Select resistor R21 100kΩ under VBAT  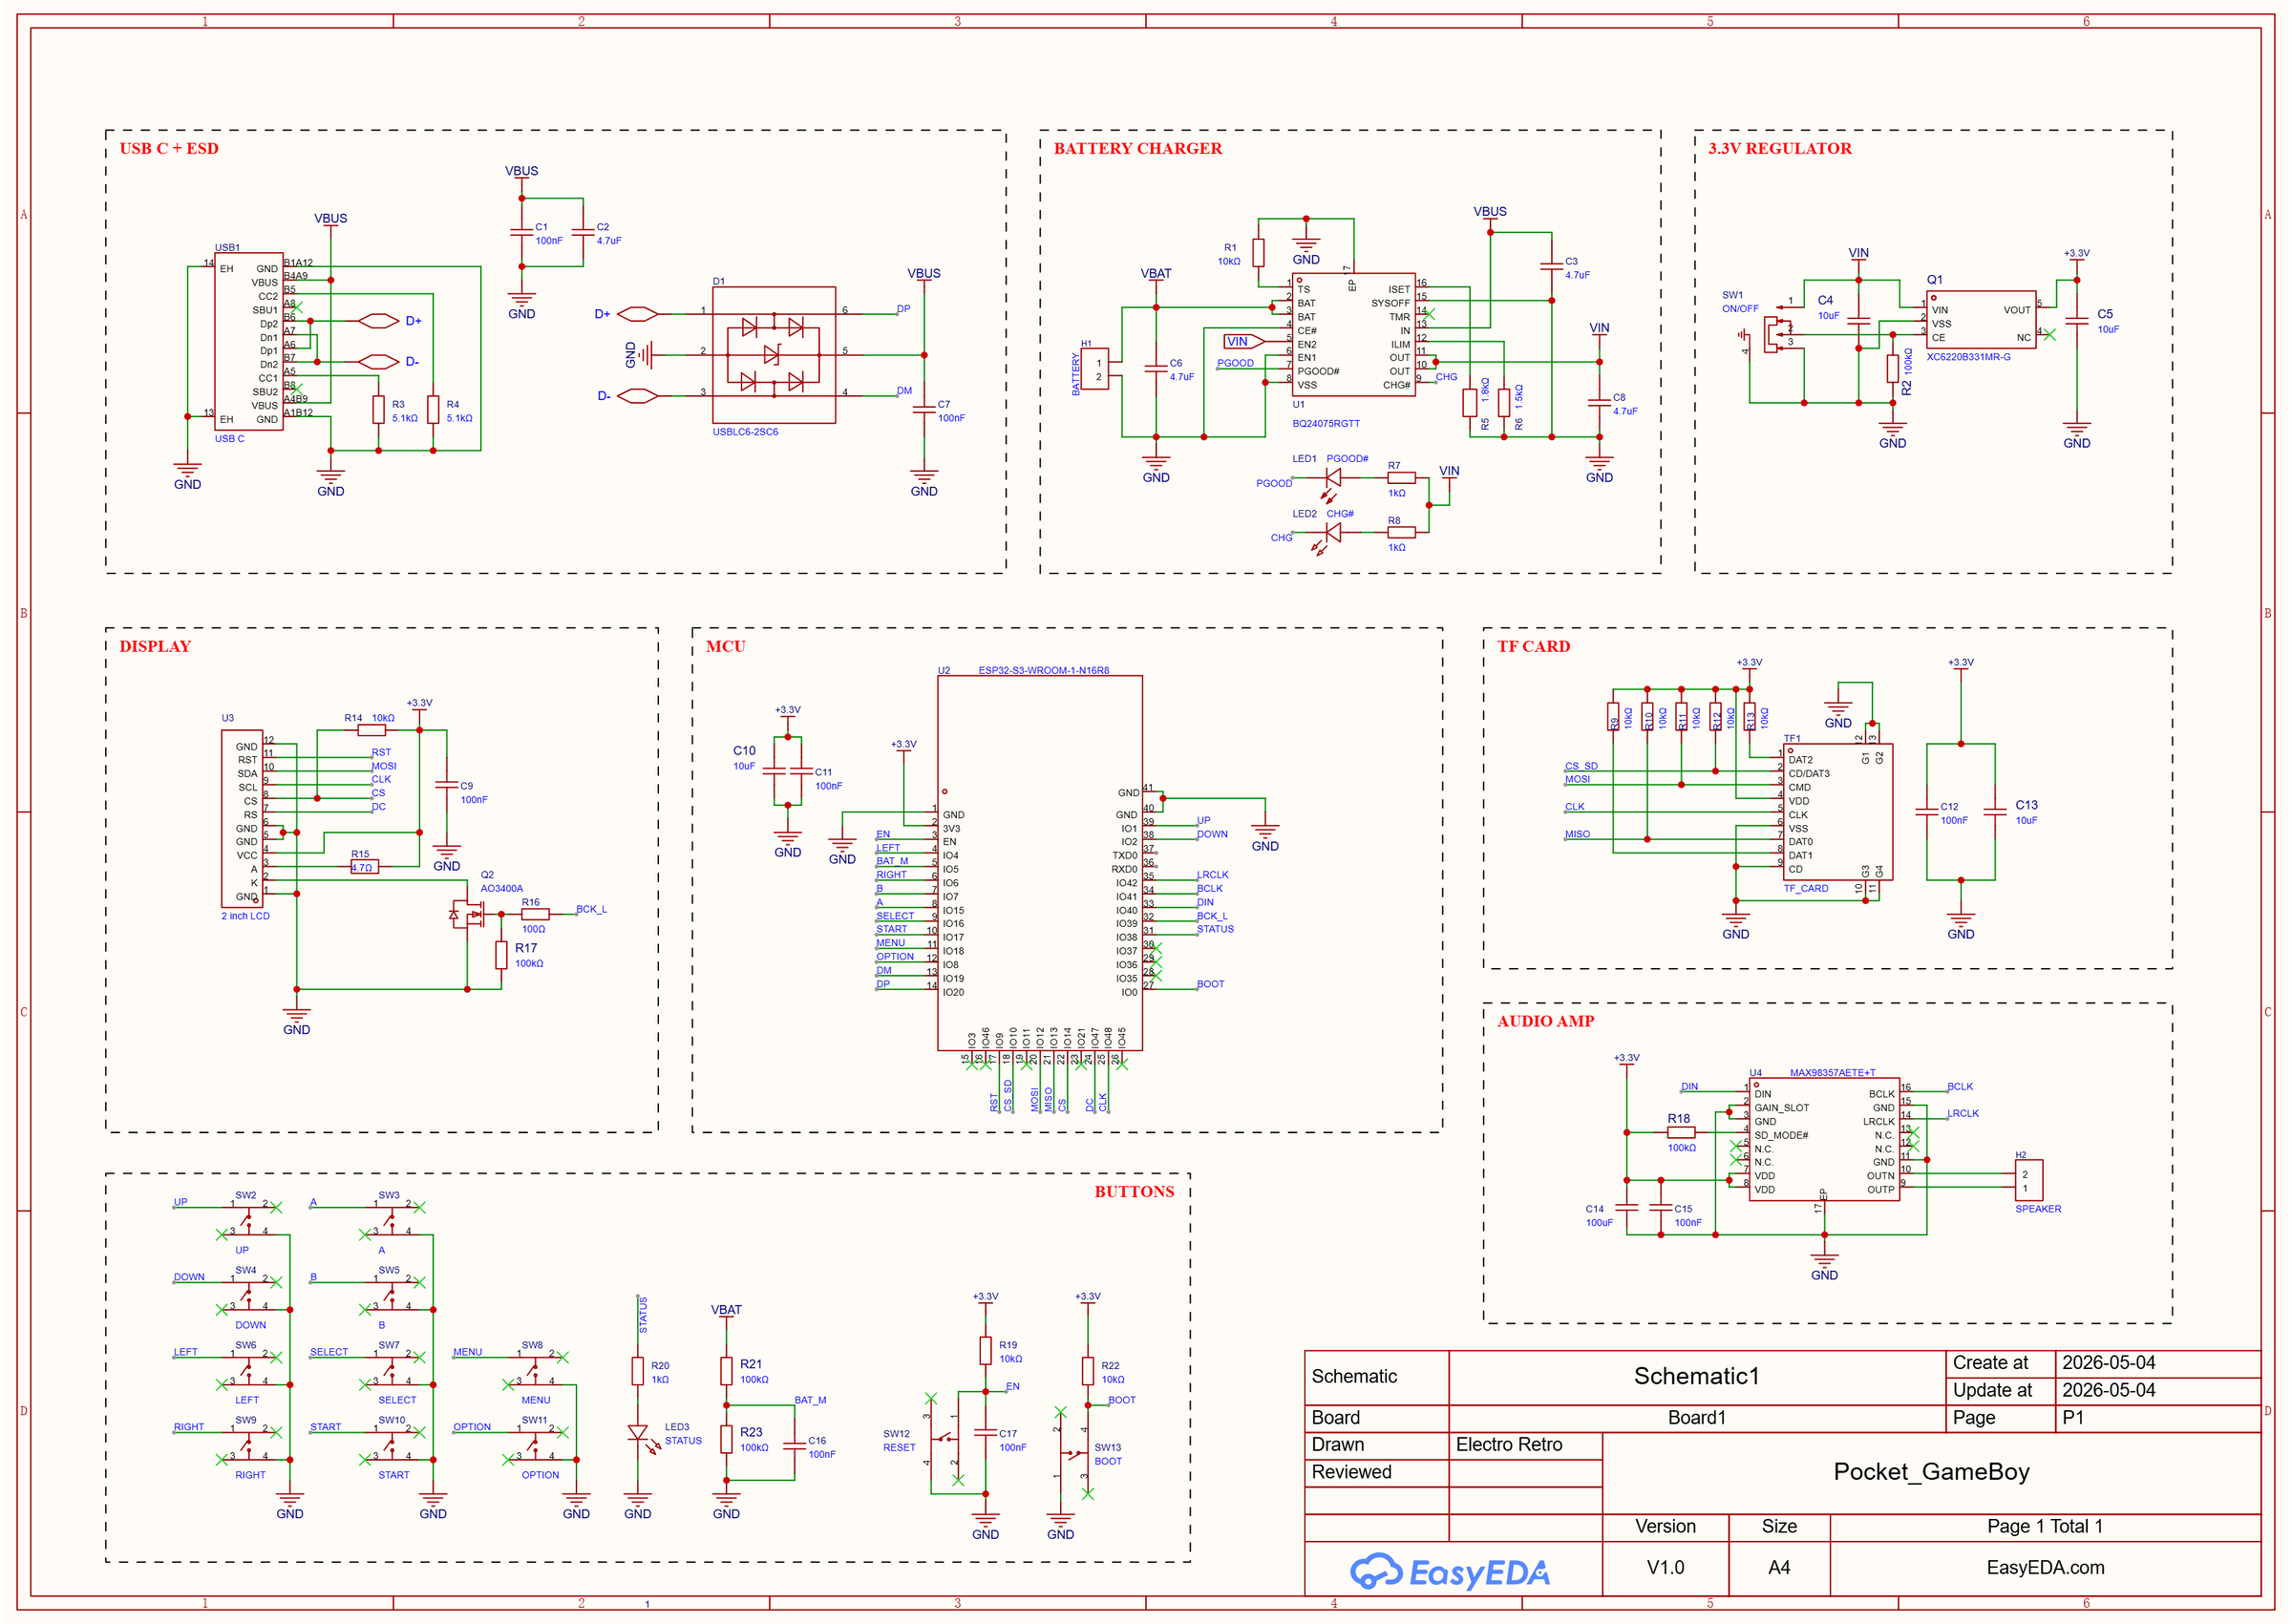[x=727, y=1371]
